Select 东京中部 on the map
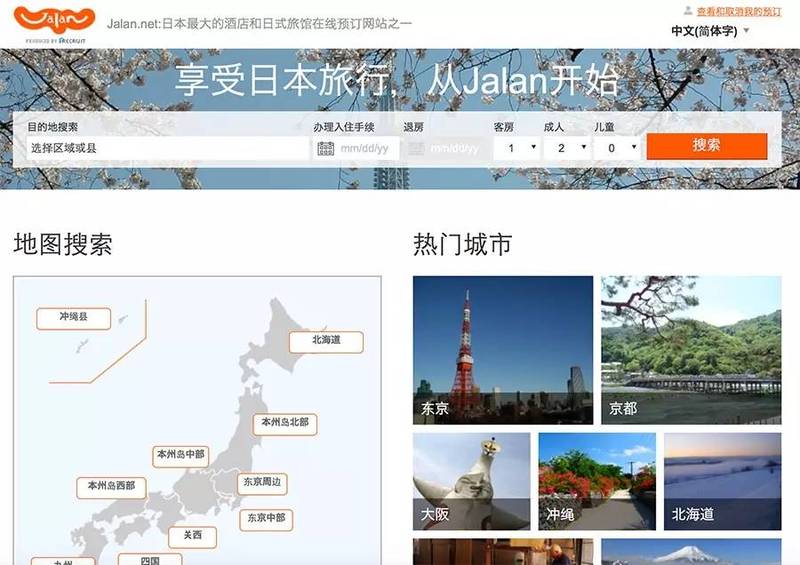 click(266, 520)
